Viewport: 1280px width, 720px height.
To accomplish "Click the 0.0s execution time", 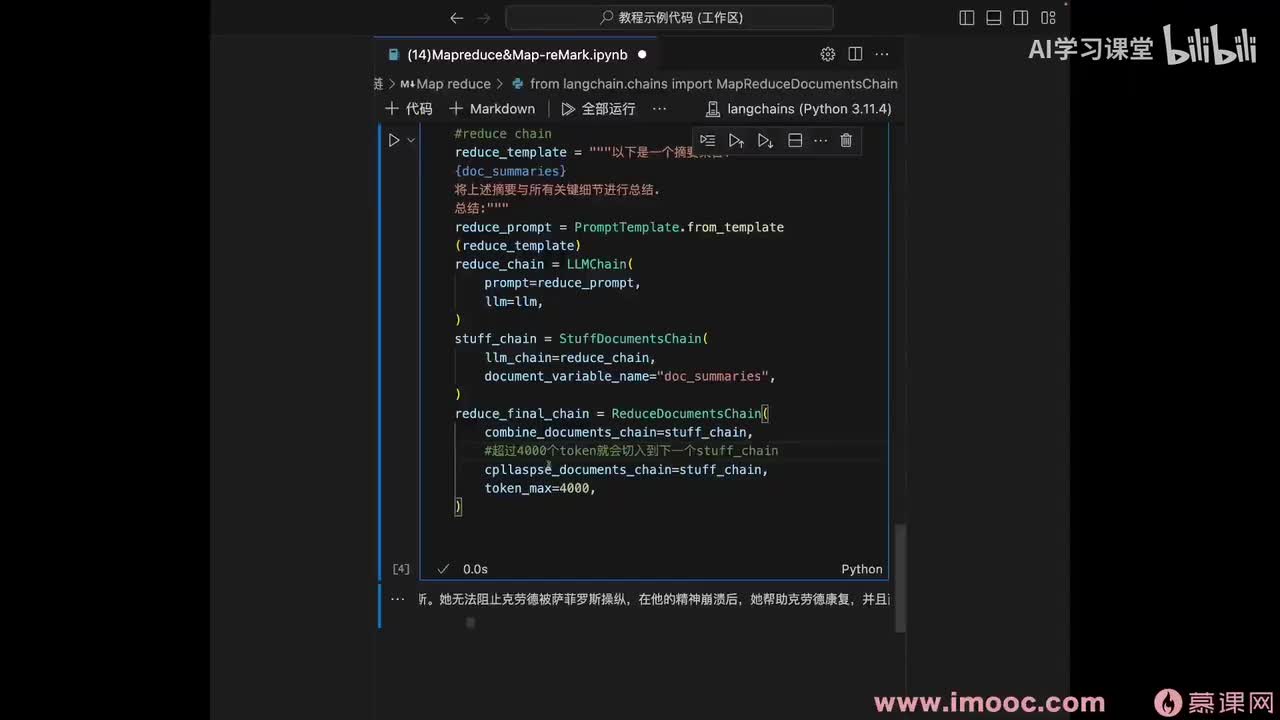I will point(475,569).
